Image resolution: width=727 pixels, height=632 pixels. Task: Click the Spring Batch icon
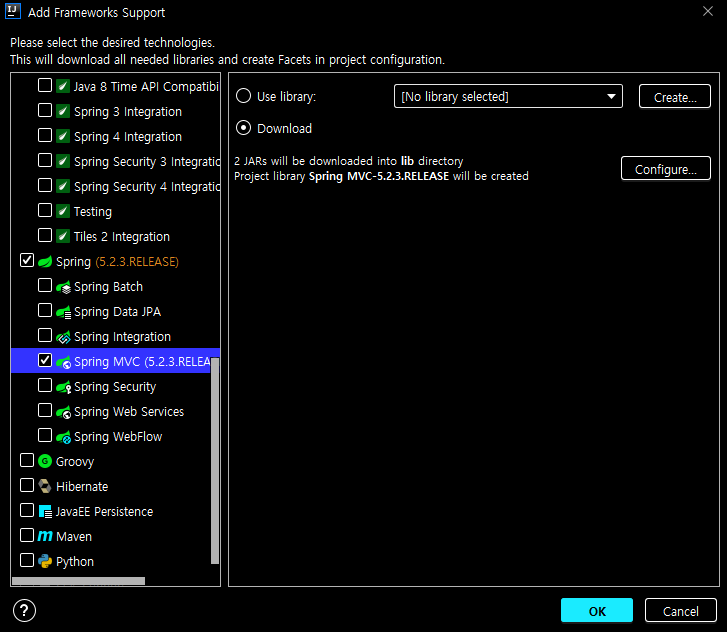64,287
